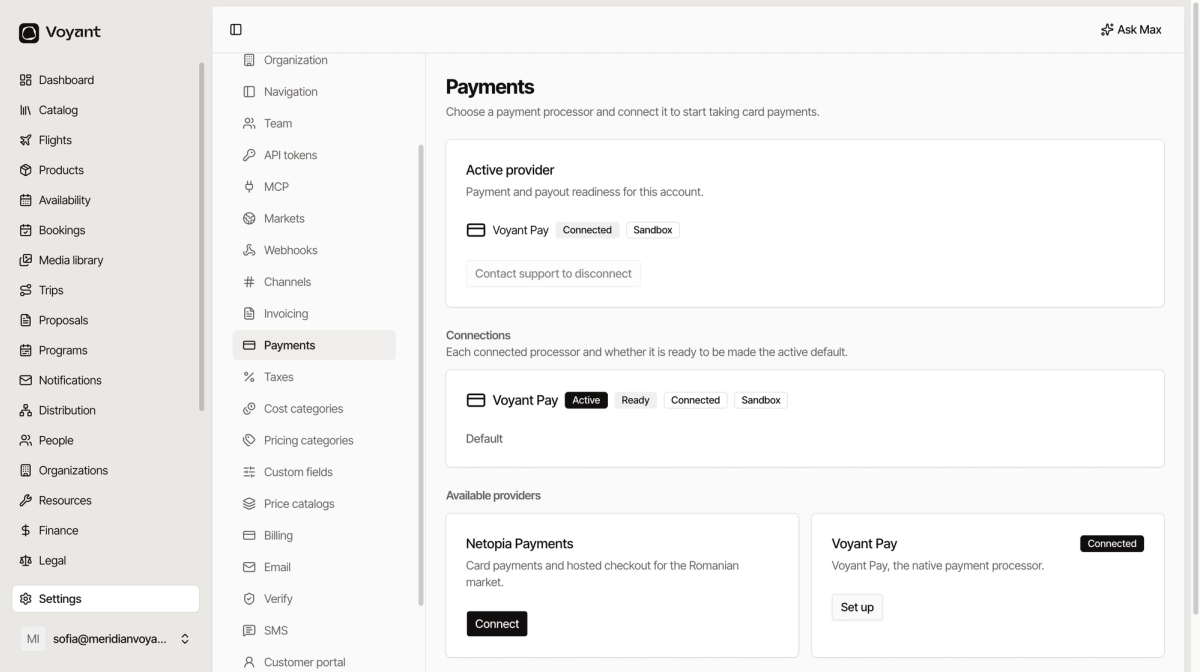Click the Markets globe icon

249,218
